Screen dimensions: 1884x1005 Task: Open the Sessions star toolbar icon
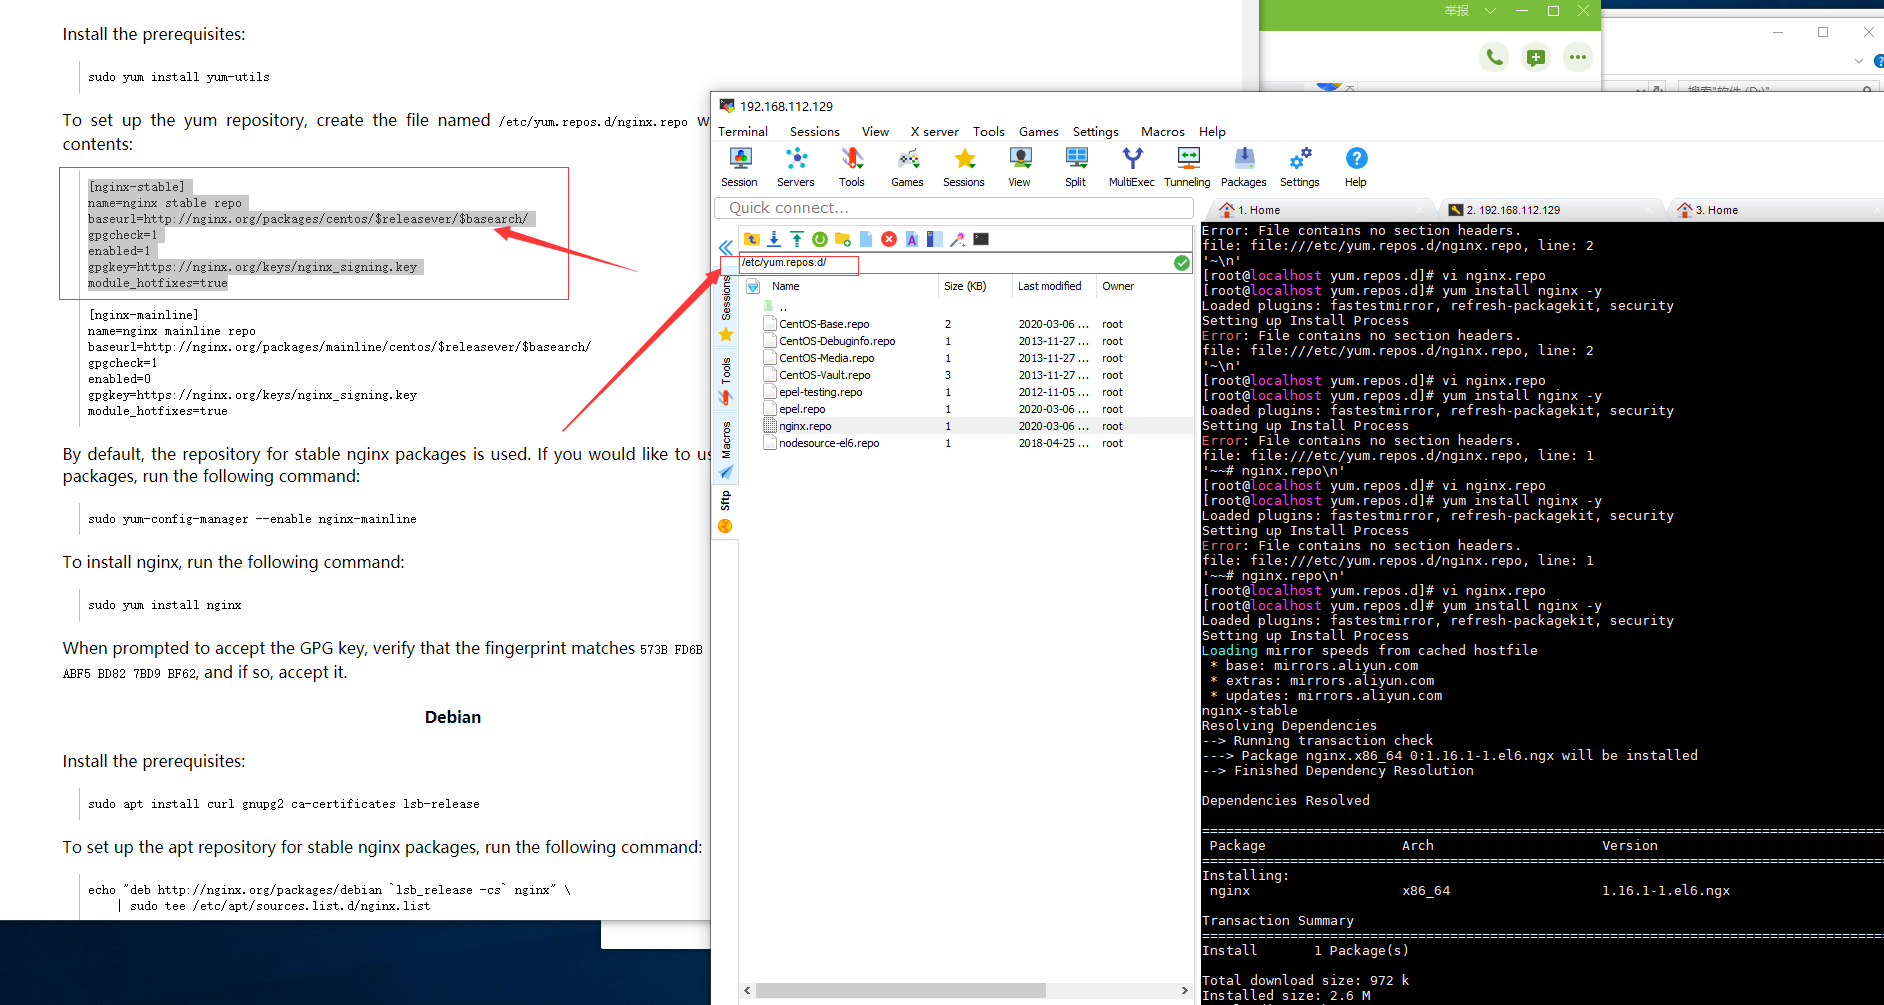coord(964,167)
